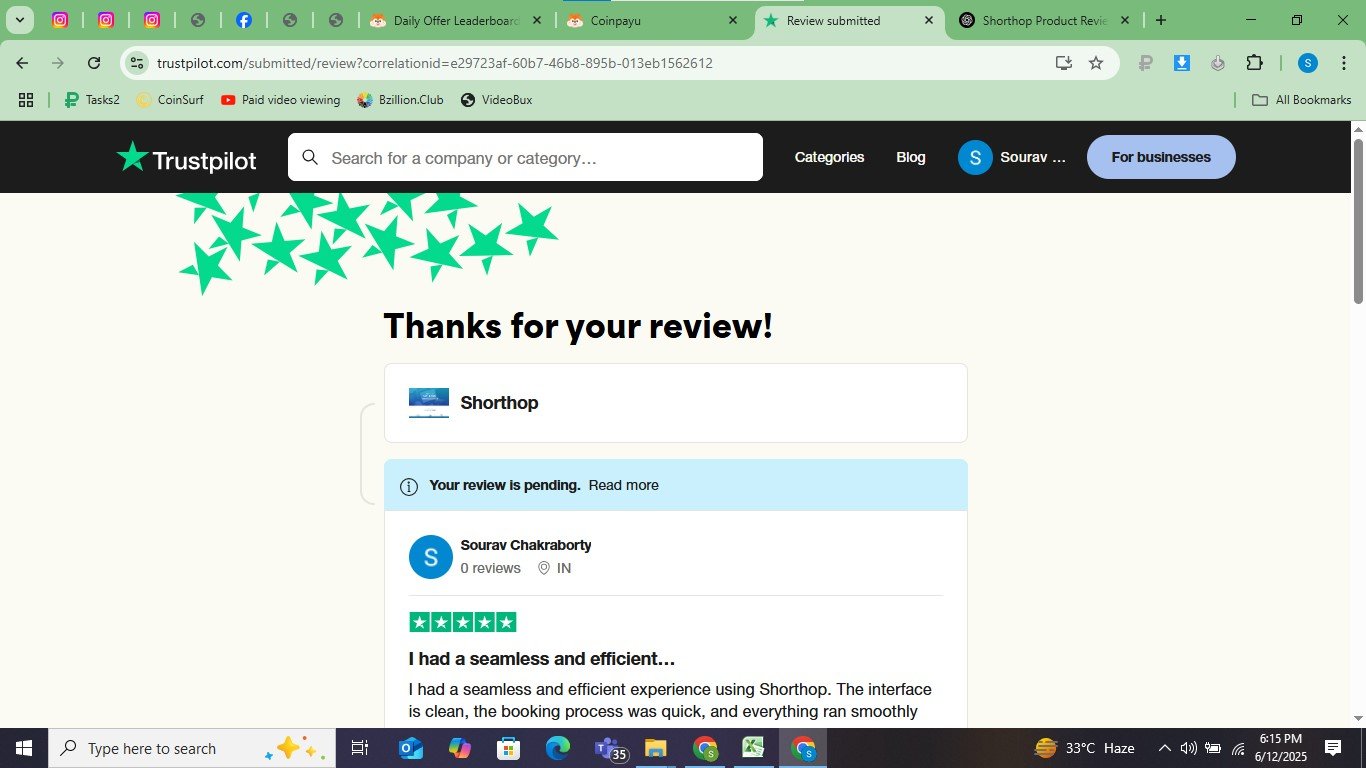Open the tab search dropdown arrow
This screenshot has width=1366, height=768.
point(19,20)
